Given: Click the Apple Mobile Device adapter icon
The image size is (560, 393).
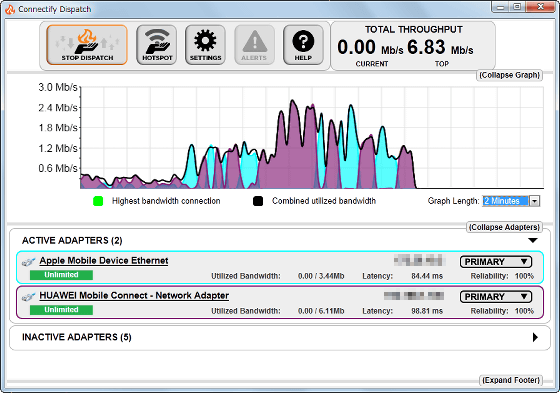Looking at the screenshot, I should (29, 262).
